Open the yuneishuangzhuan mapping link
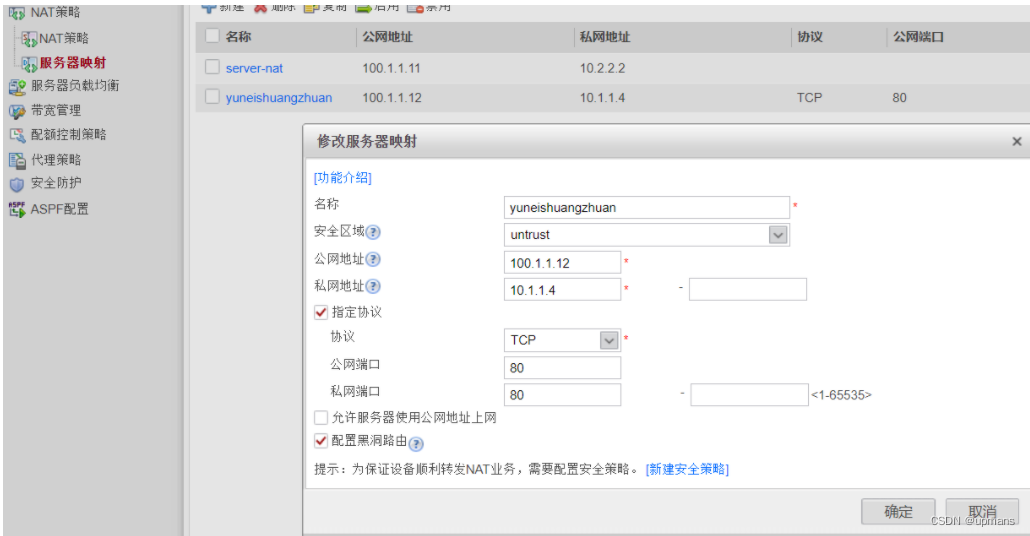 tap(279, 98)
